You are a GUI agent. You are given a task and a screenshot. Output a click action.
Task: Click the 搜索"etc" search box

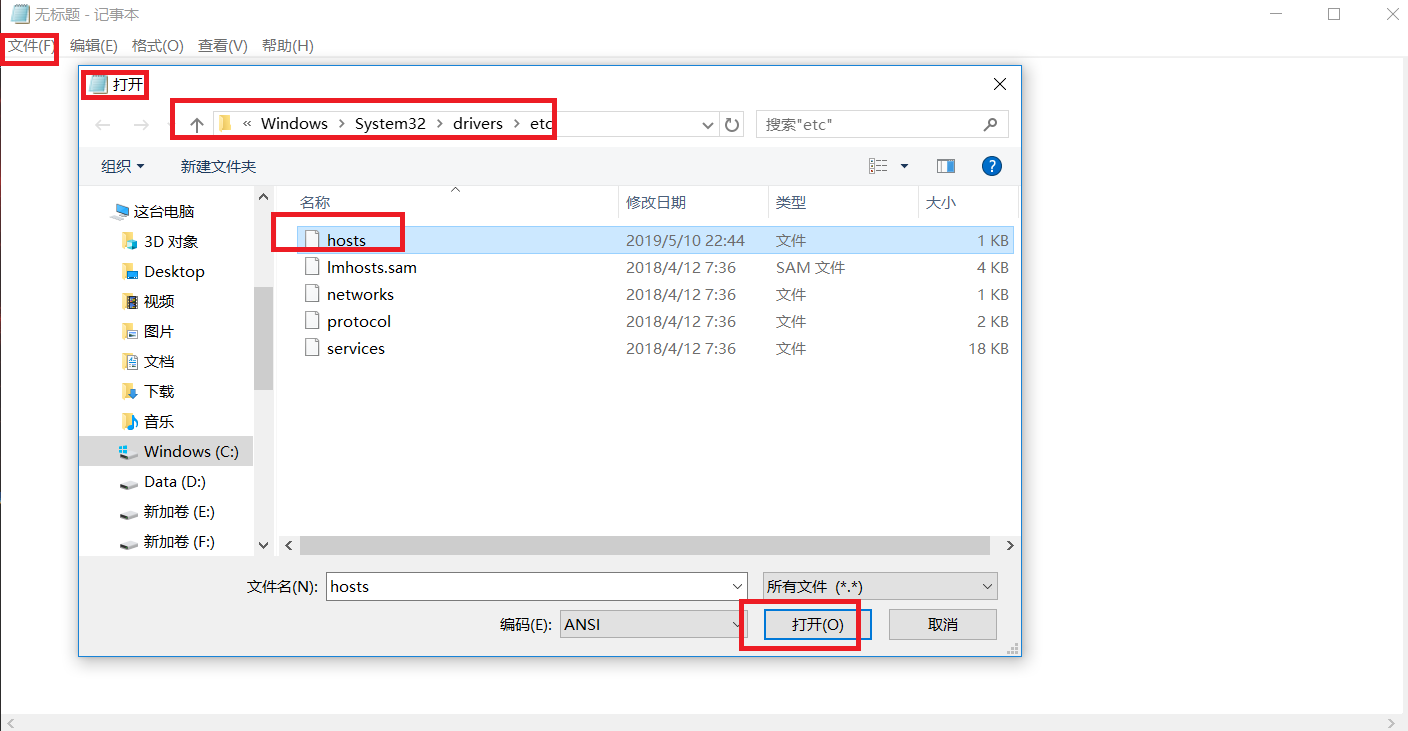pos(882,124)
